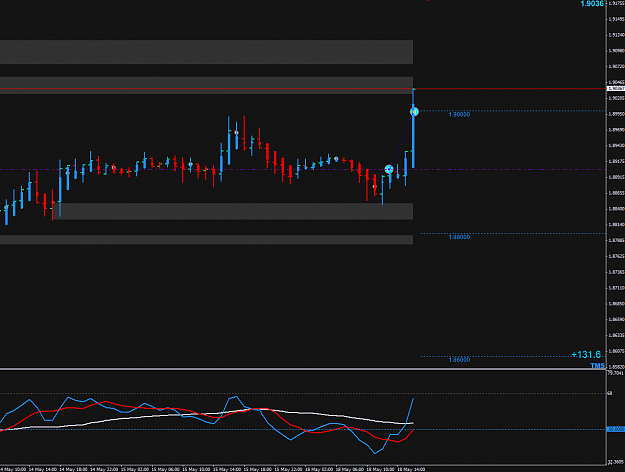Select the purple dashed horizontal line

pos(303,169)
